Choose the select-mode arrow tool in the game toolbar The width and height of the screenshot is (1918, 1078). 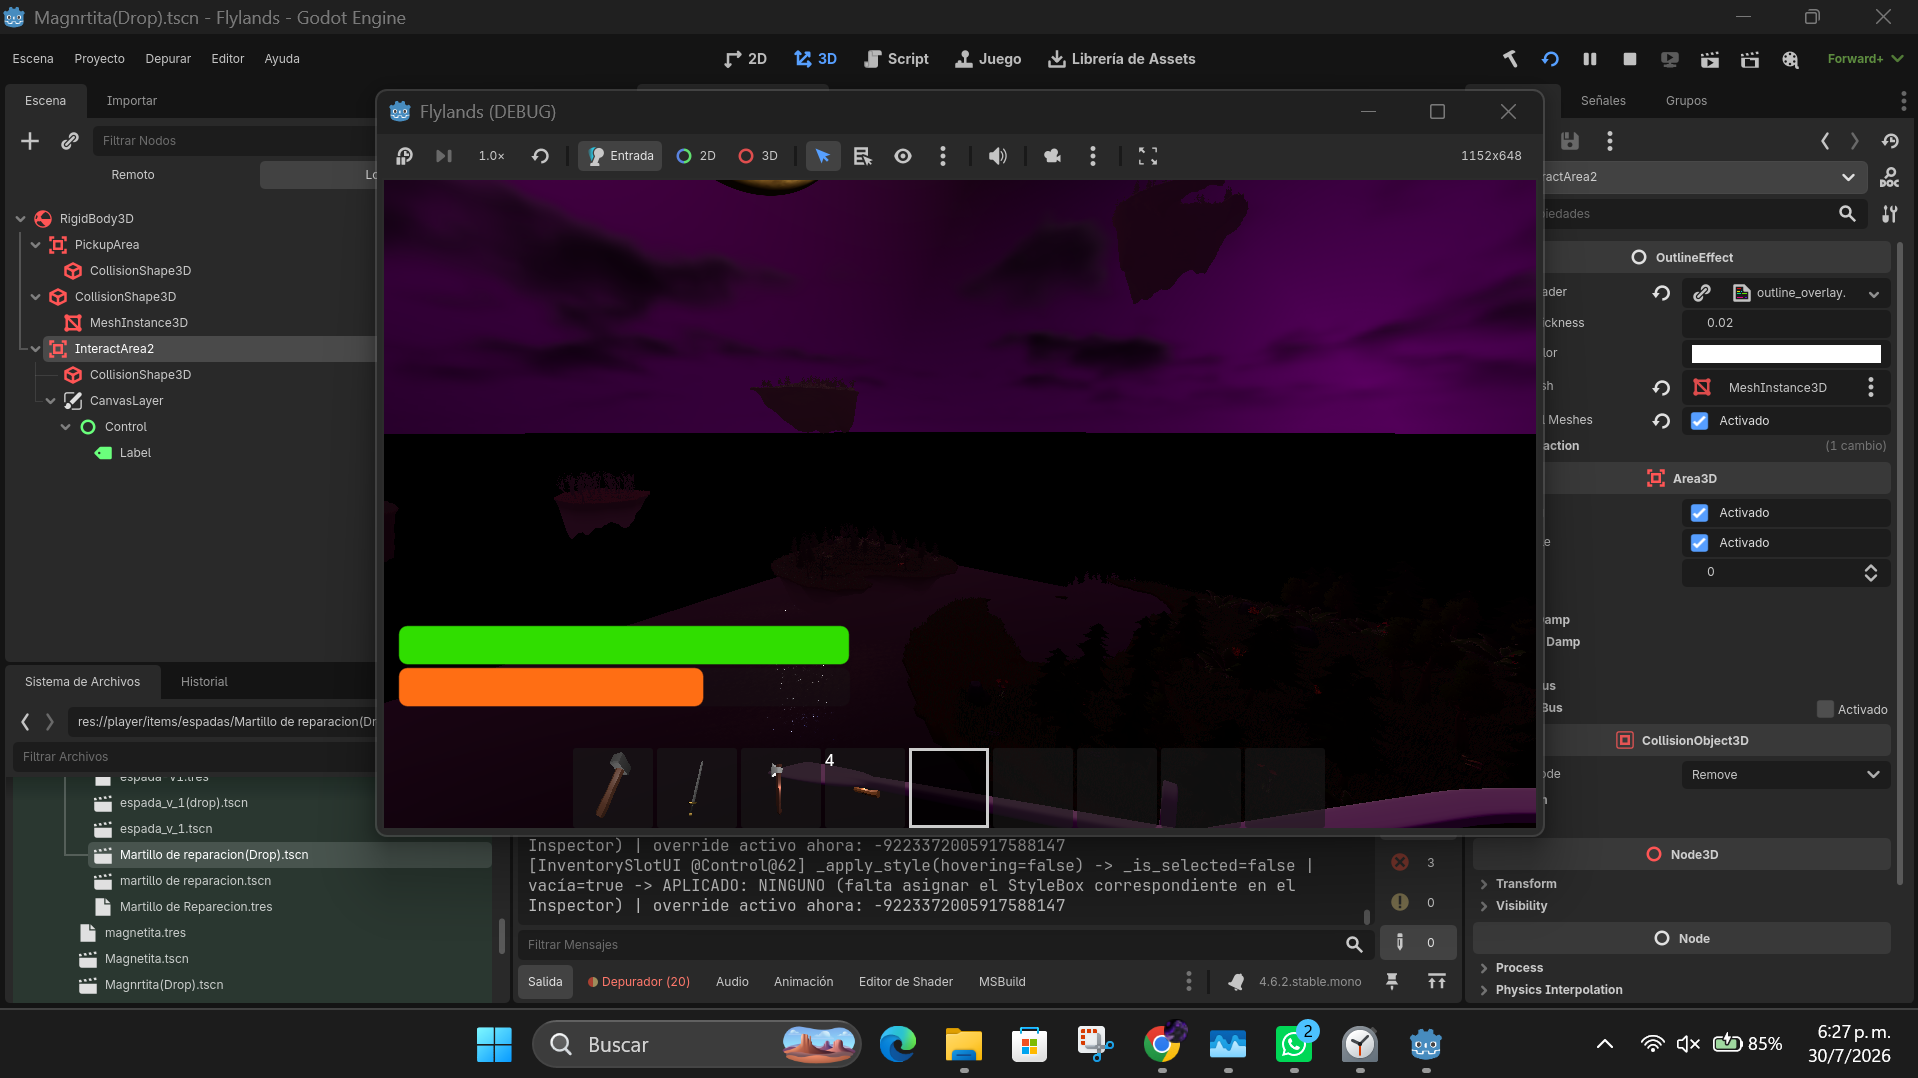[x=823, y=156]
